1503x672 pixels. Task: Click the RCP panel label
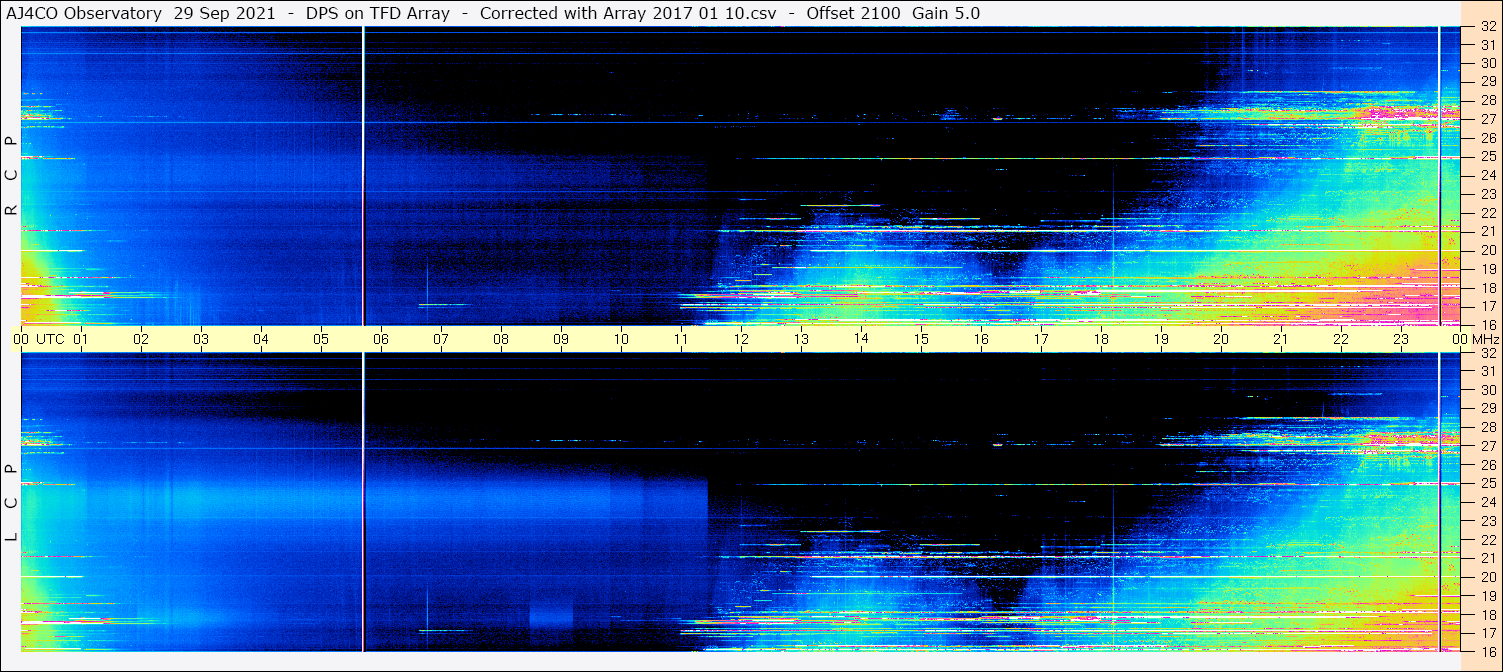coord(11,176)
